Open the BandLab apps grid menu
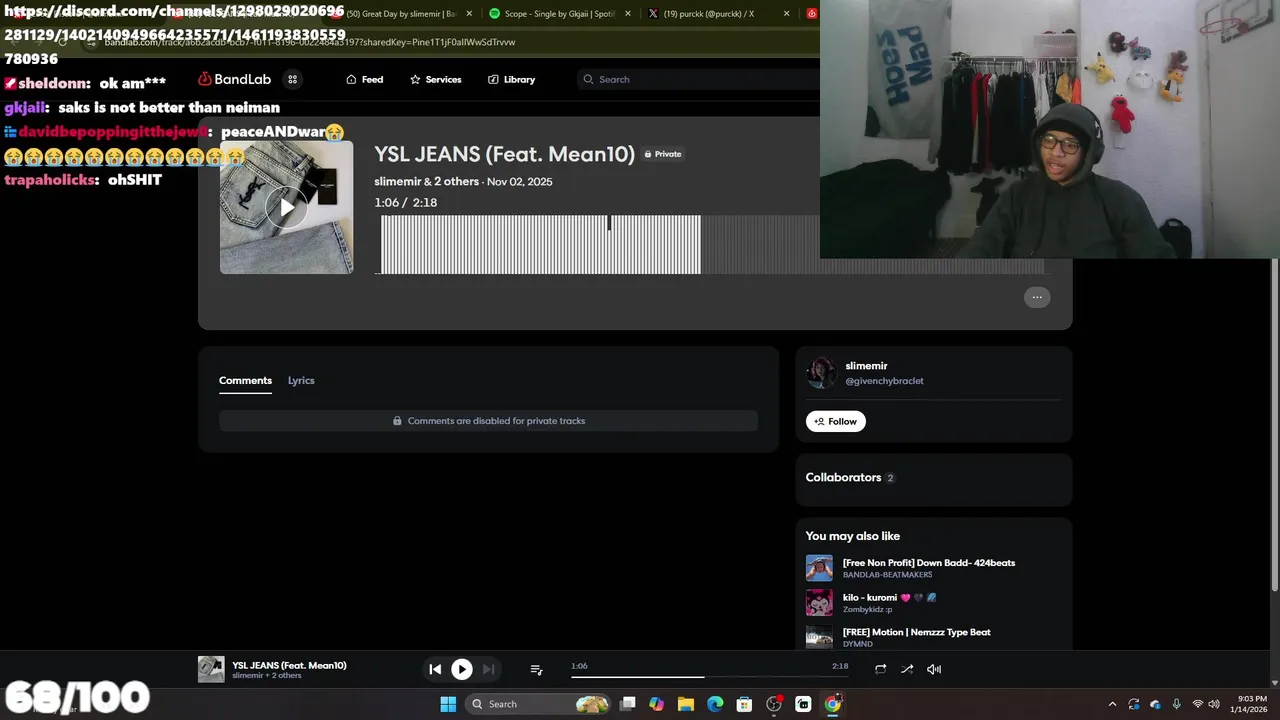The height and width of the screenshot is (720, 1280). (x=293, y=79)
